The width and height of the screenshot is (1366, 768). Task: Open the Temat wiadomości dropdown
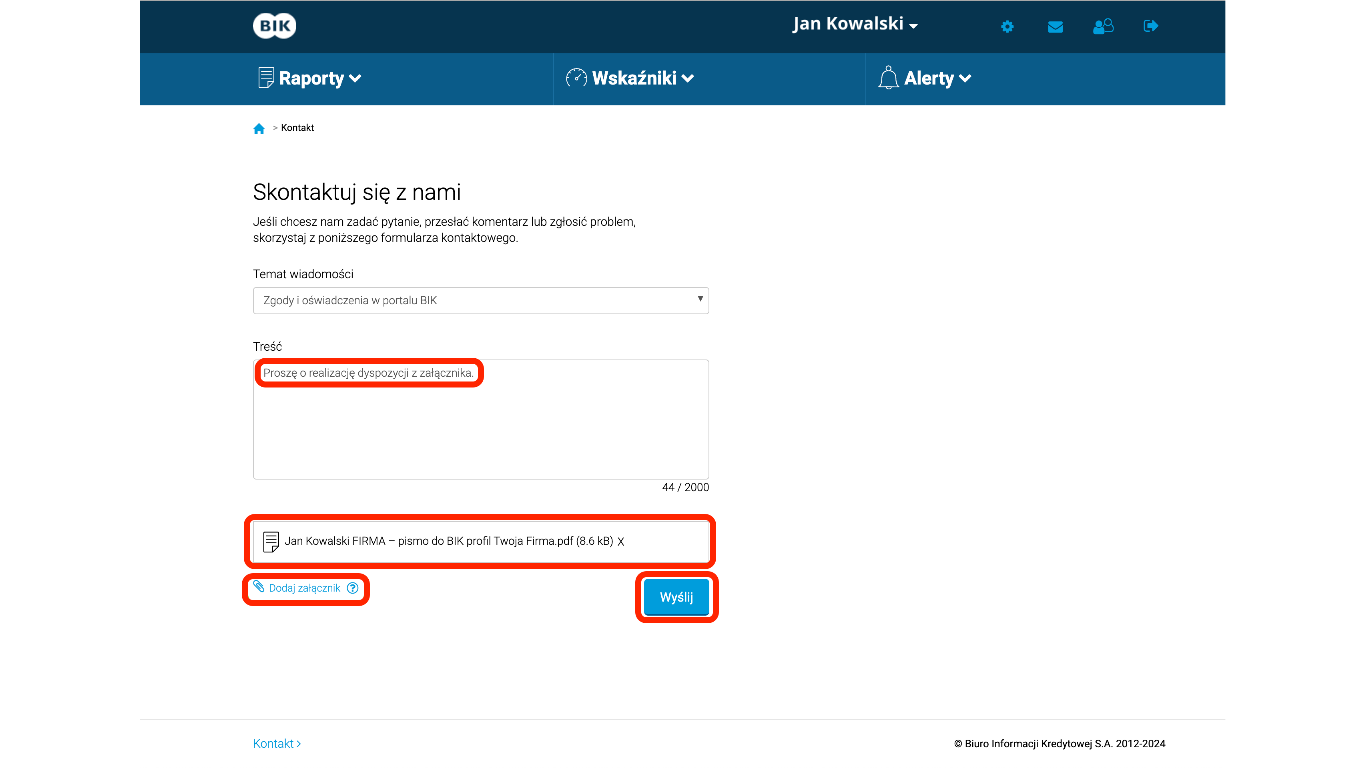click(481, 300)
